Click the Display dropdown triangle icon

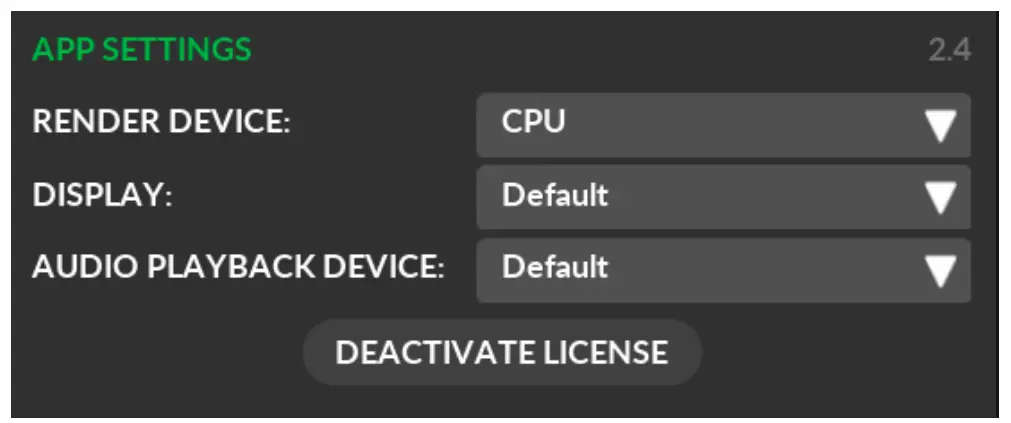[x=940, y=197]
